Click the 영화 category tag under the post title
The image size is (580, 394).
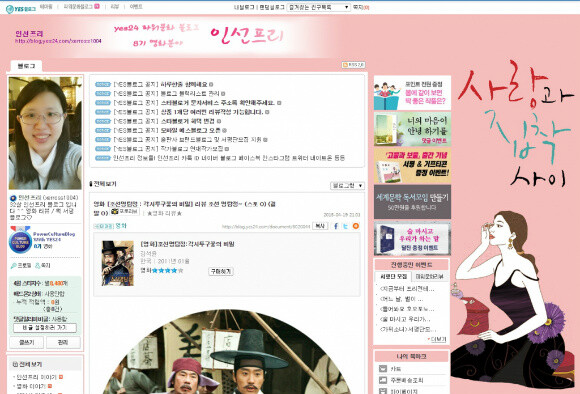point(121,226)
